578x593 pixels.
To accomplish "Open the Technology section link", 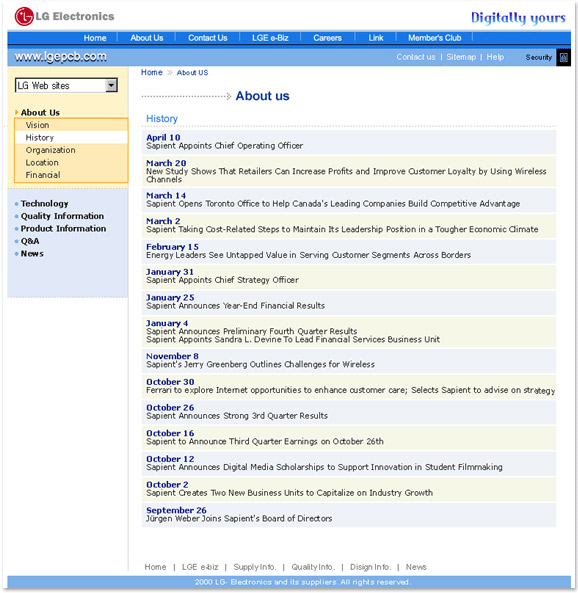I will 45,203.
